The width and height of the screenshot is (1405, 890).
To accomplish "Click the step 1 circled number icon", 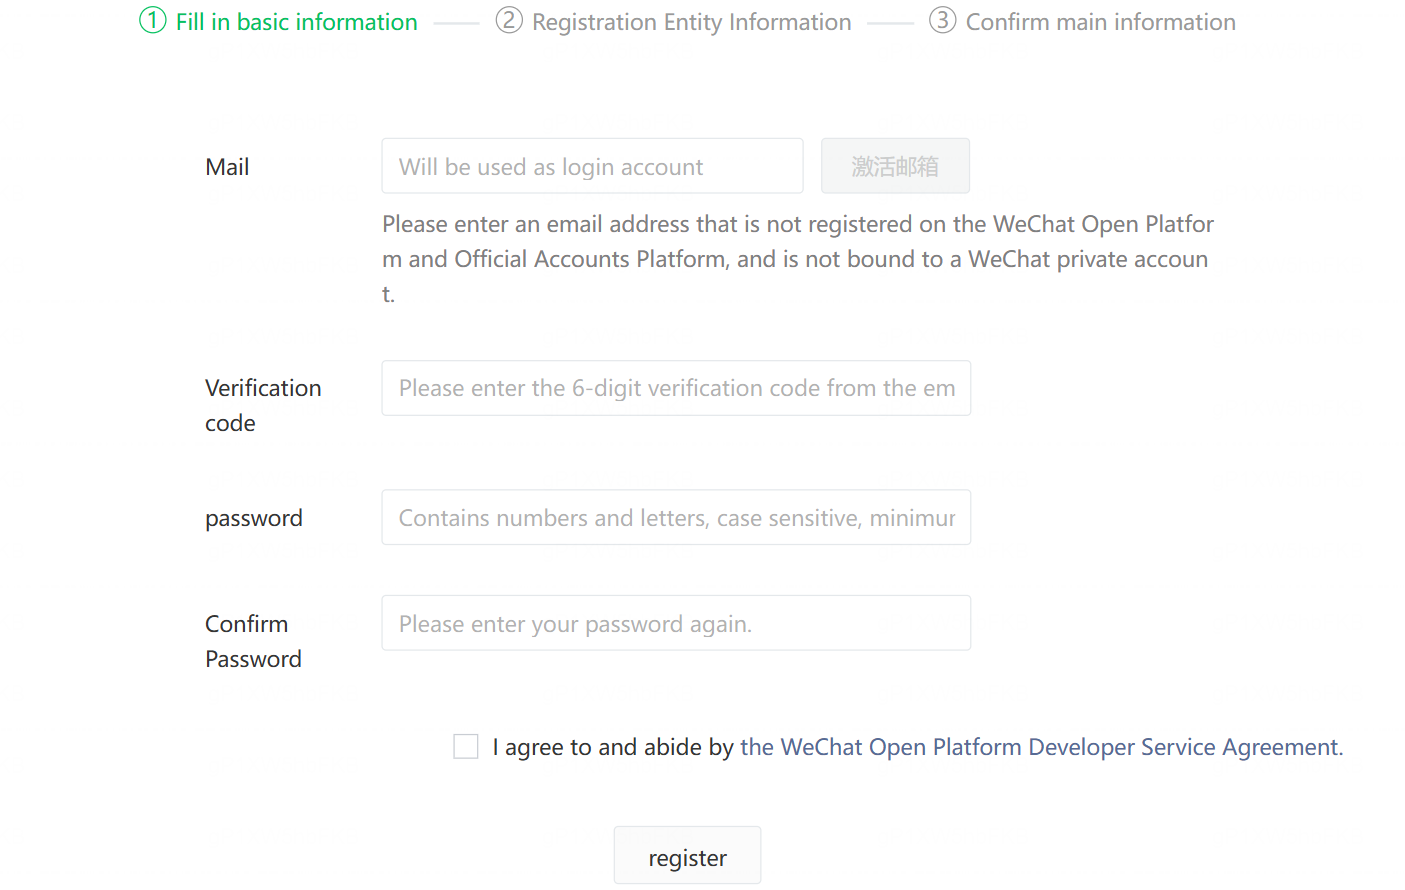I will [153, 20].
